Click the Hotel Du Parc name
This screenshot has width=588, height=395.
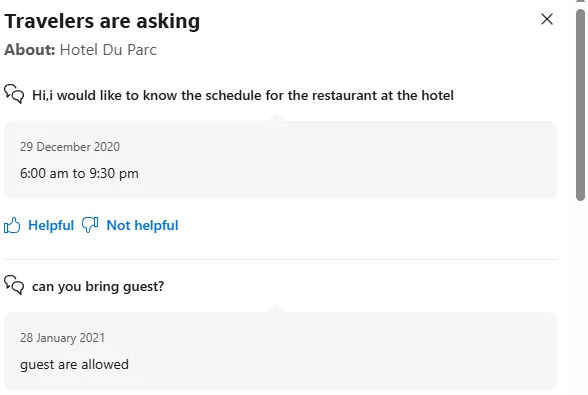tap(108, 50)
